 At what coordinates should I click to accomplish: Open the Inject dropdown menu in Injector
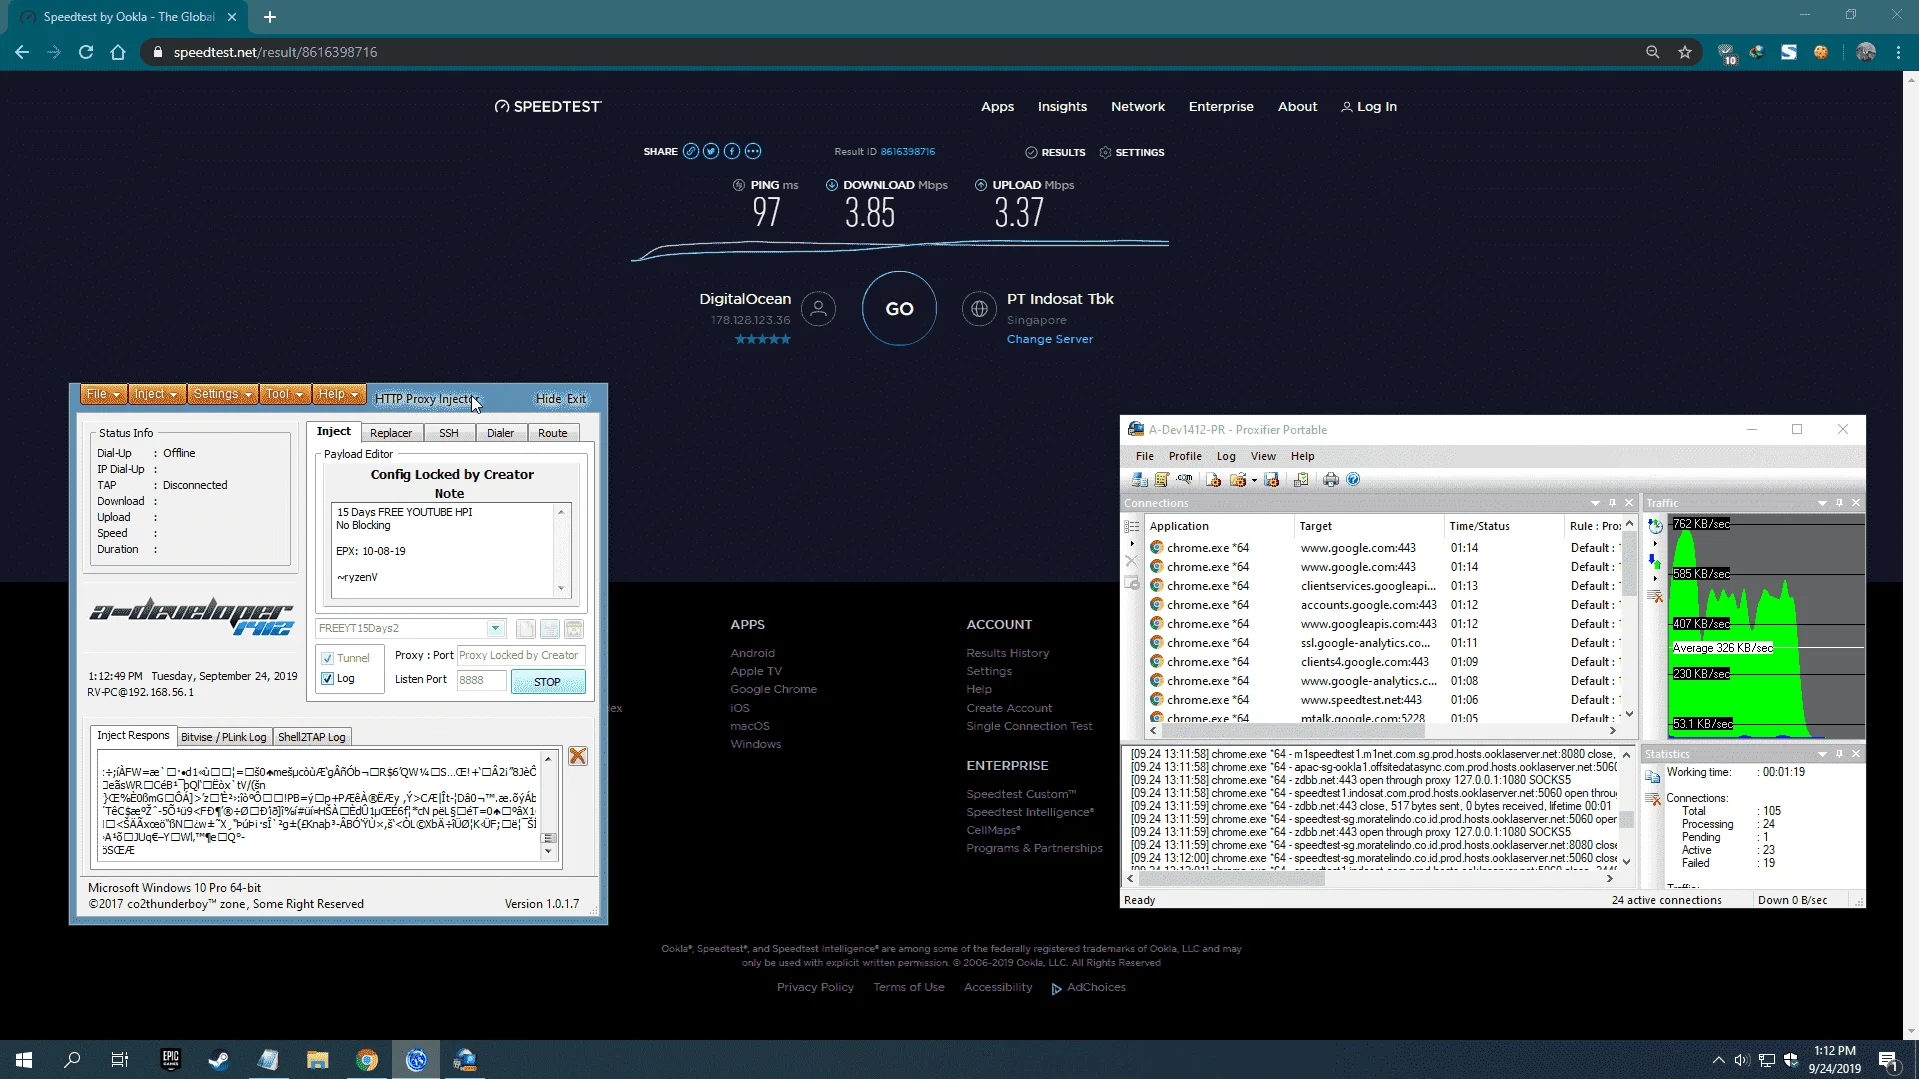(157, 394)
